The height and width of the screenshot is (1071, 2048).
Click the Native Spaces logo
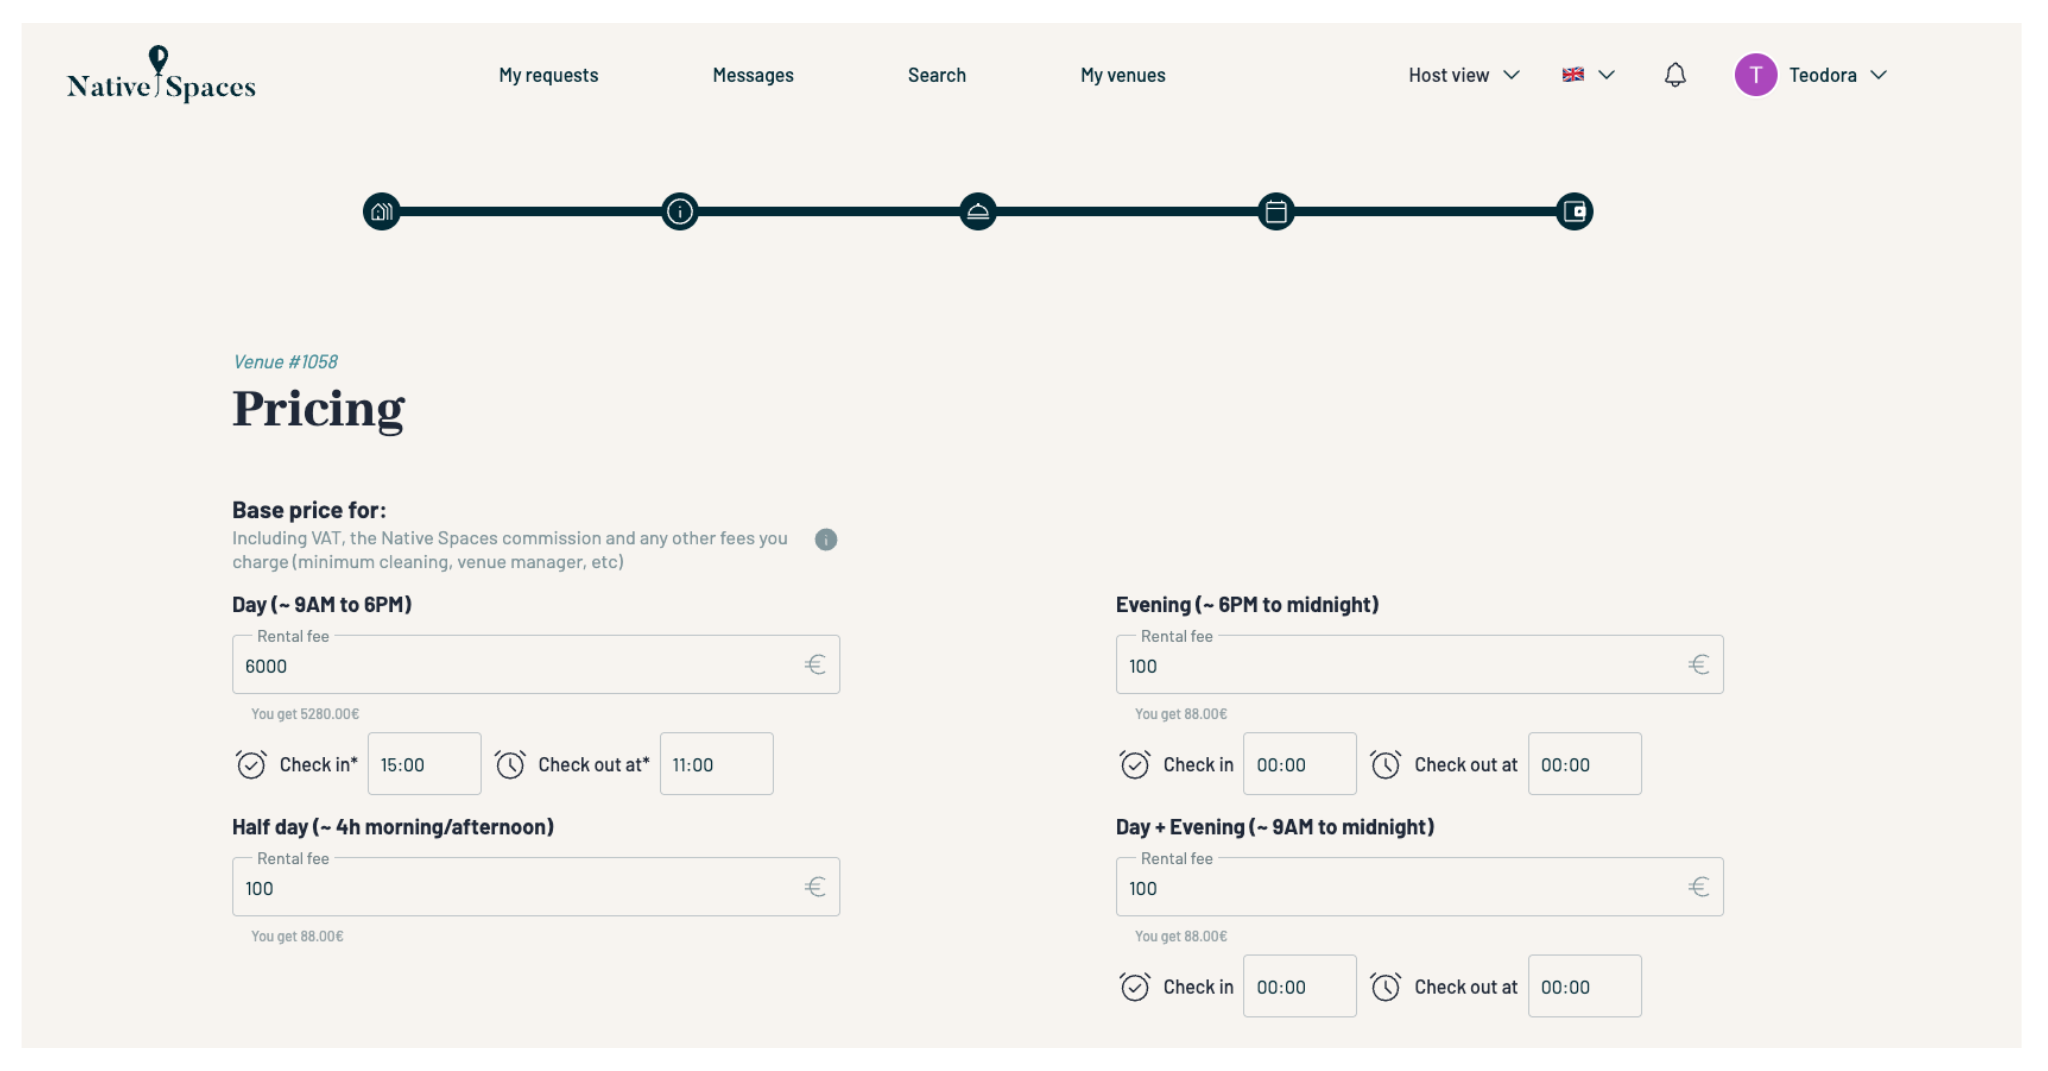point(161,76)
